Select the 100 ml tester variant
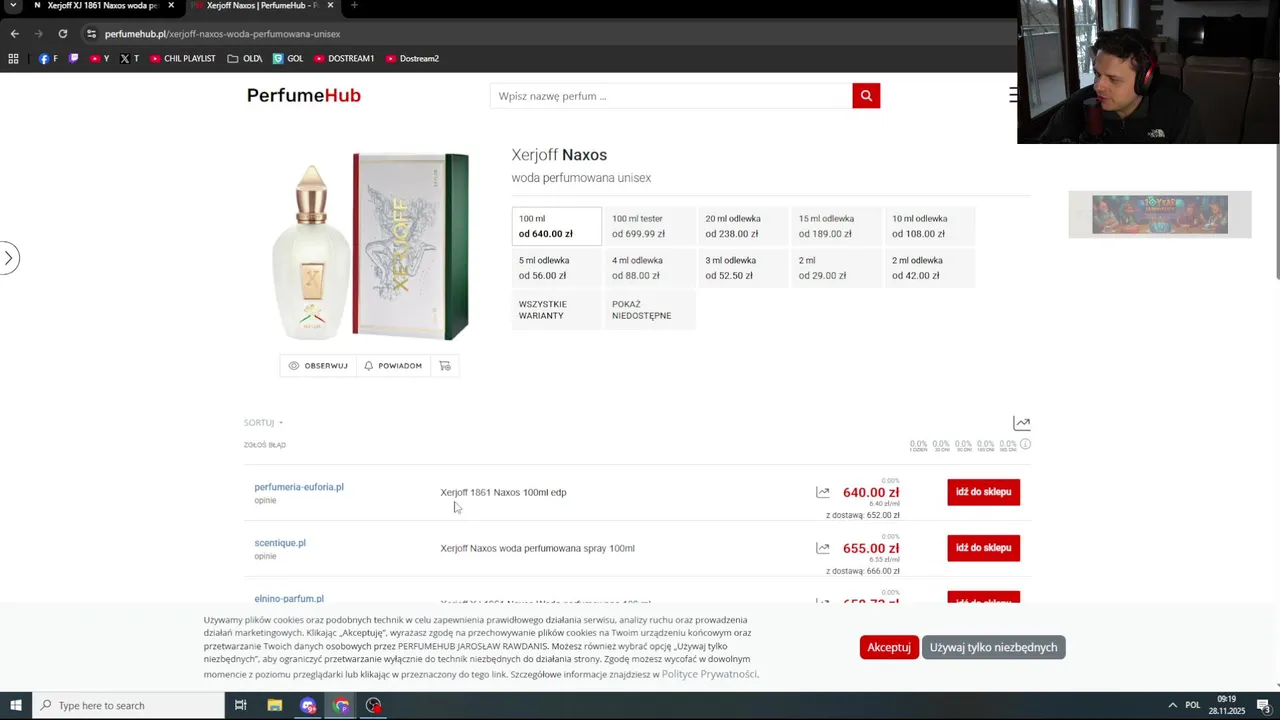The height and width of the screenshot is (720, 1280). [650, 226]
